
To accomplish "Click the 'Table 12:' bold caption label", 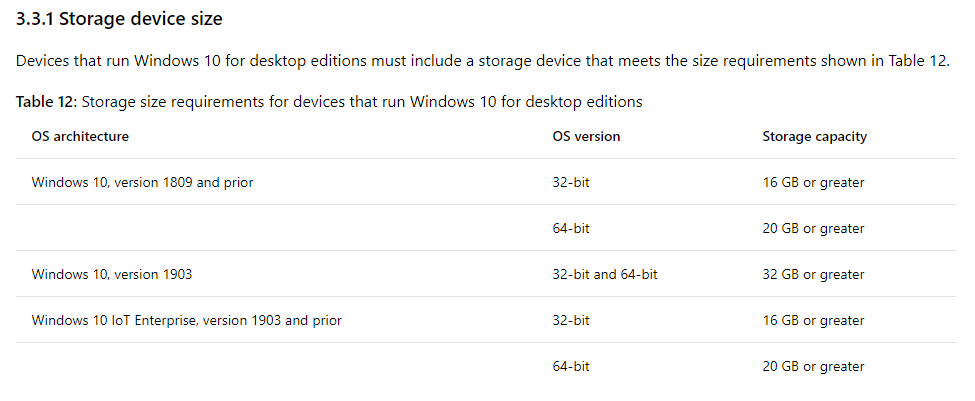I will click(46, 101).
